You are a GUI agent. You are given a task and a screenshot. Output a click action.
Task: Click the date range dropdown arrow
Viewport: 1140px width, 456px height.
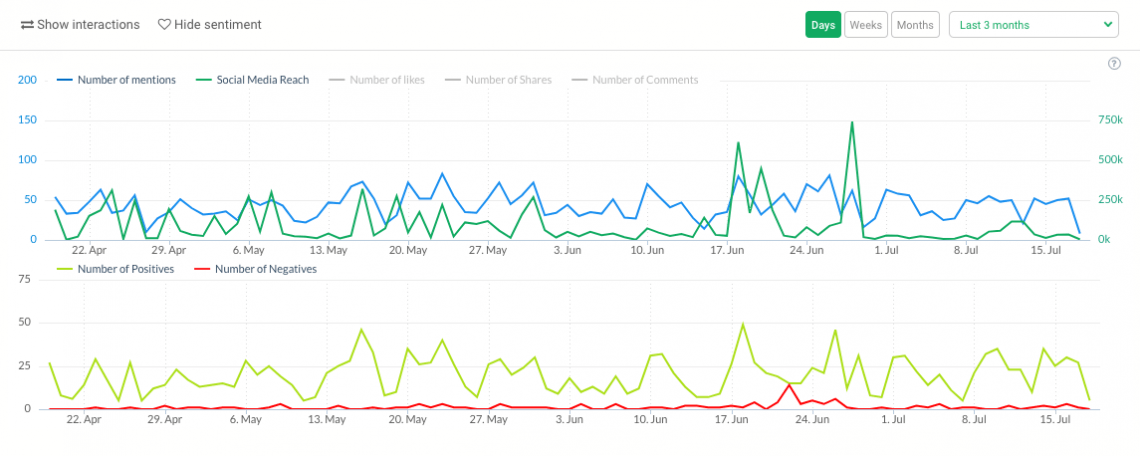tap(1107, 25)
